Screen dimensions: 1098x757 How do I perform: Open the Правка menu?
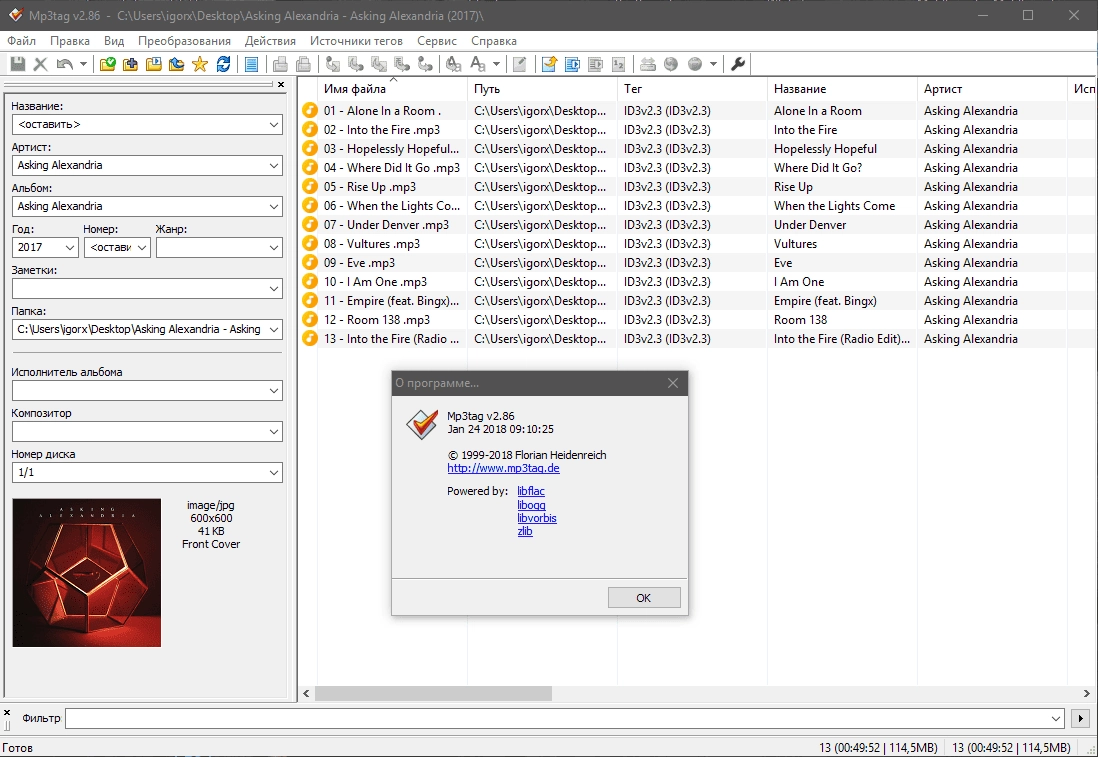pyautogui.click(x=69, y=41)
